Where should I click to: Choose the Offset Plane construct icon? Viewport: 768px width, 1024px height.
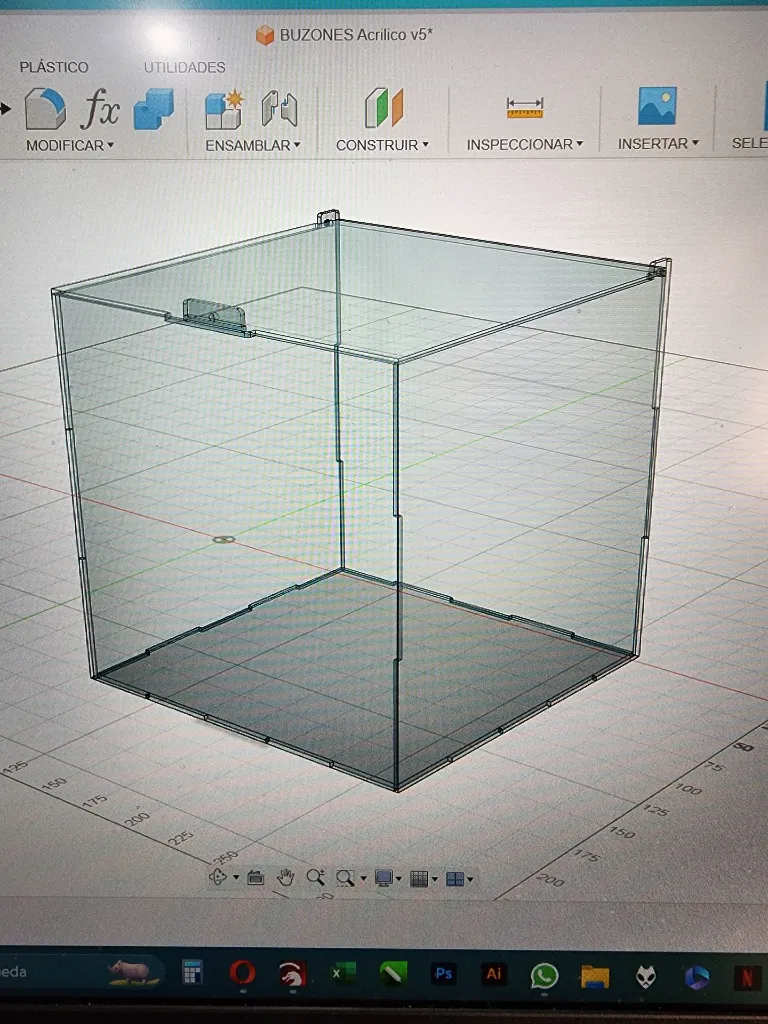(384, 108)
